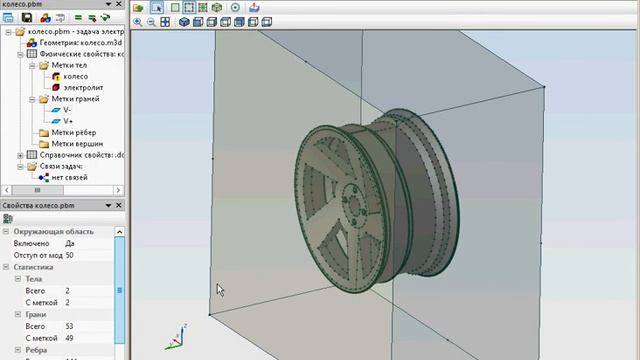The image size is (640, 360).
Task: Click the properties vertical scrollbar thumb
Action: 120,291
